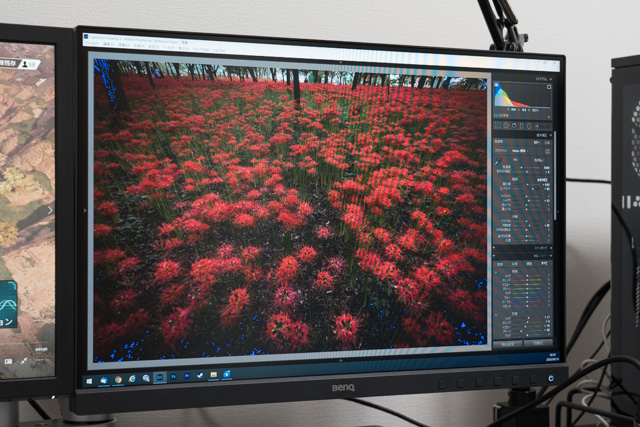This screenshot has height=427, width=640.
Task: Open Photoshop from the Windows taskbar
Action: click(x=173, y=376)
